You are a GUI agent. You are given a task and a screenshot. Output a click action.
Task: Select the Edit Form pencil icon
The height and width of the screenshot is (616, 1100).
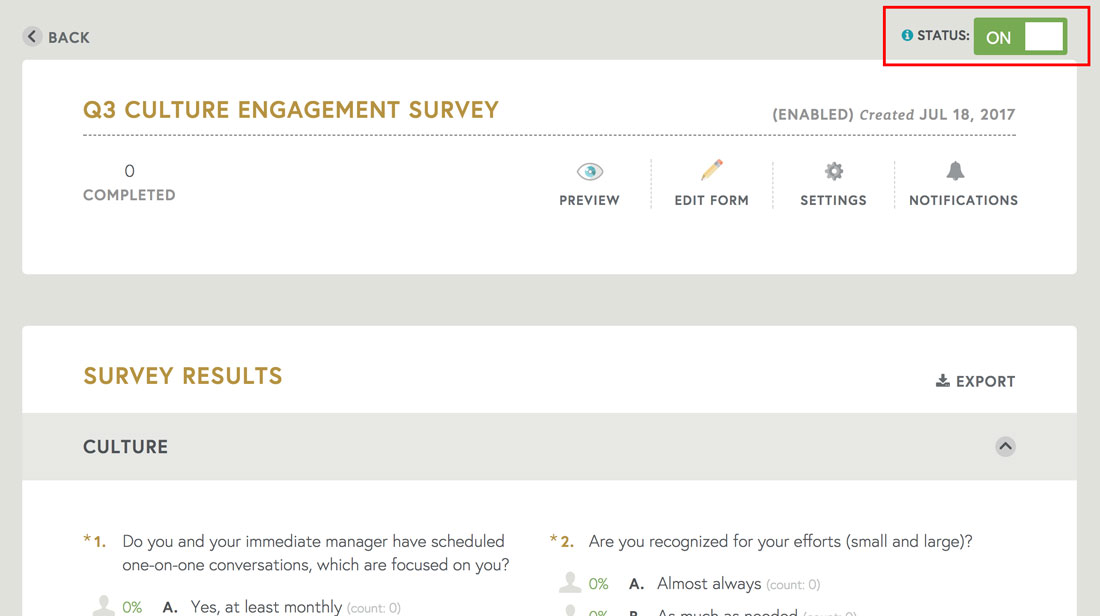[712, 172]
